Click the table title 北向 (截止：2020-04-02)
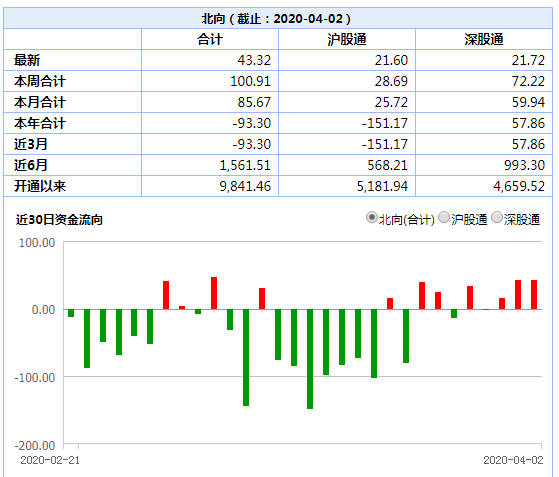 tap(276, 19)
